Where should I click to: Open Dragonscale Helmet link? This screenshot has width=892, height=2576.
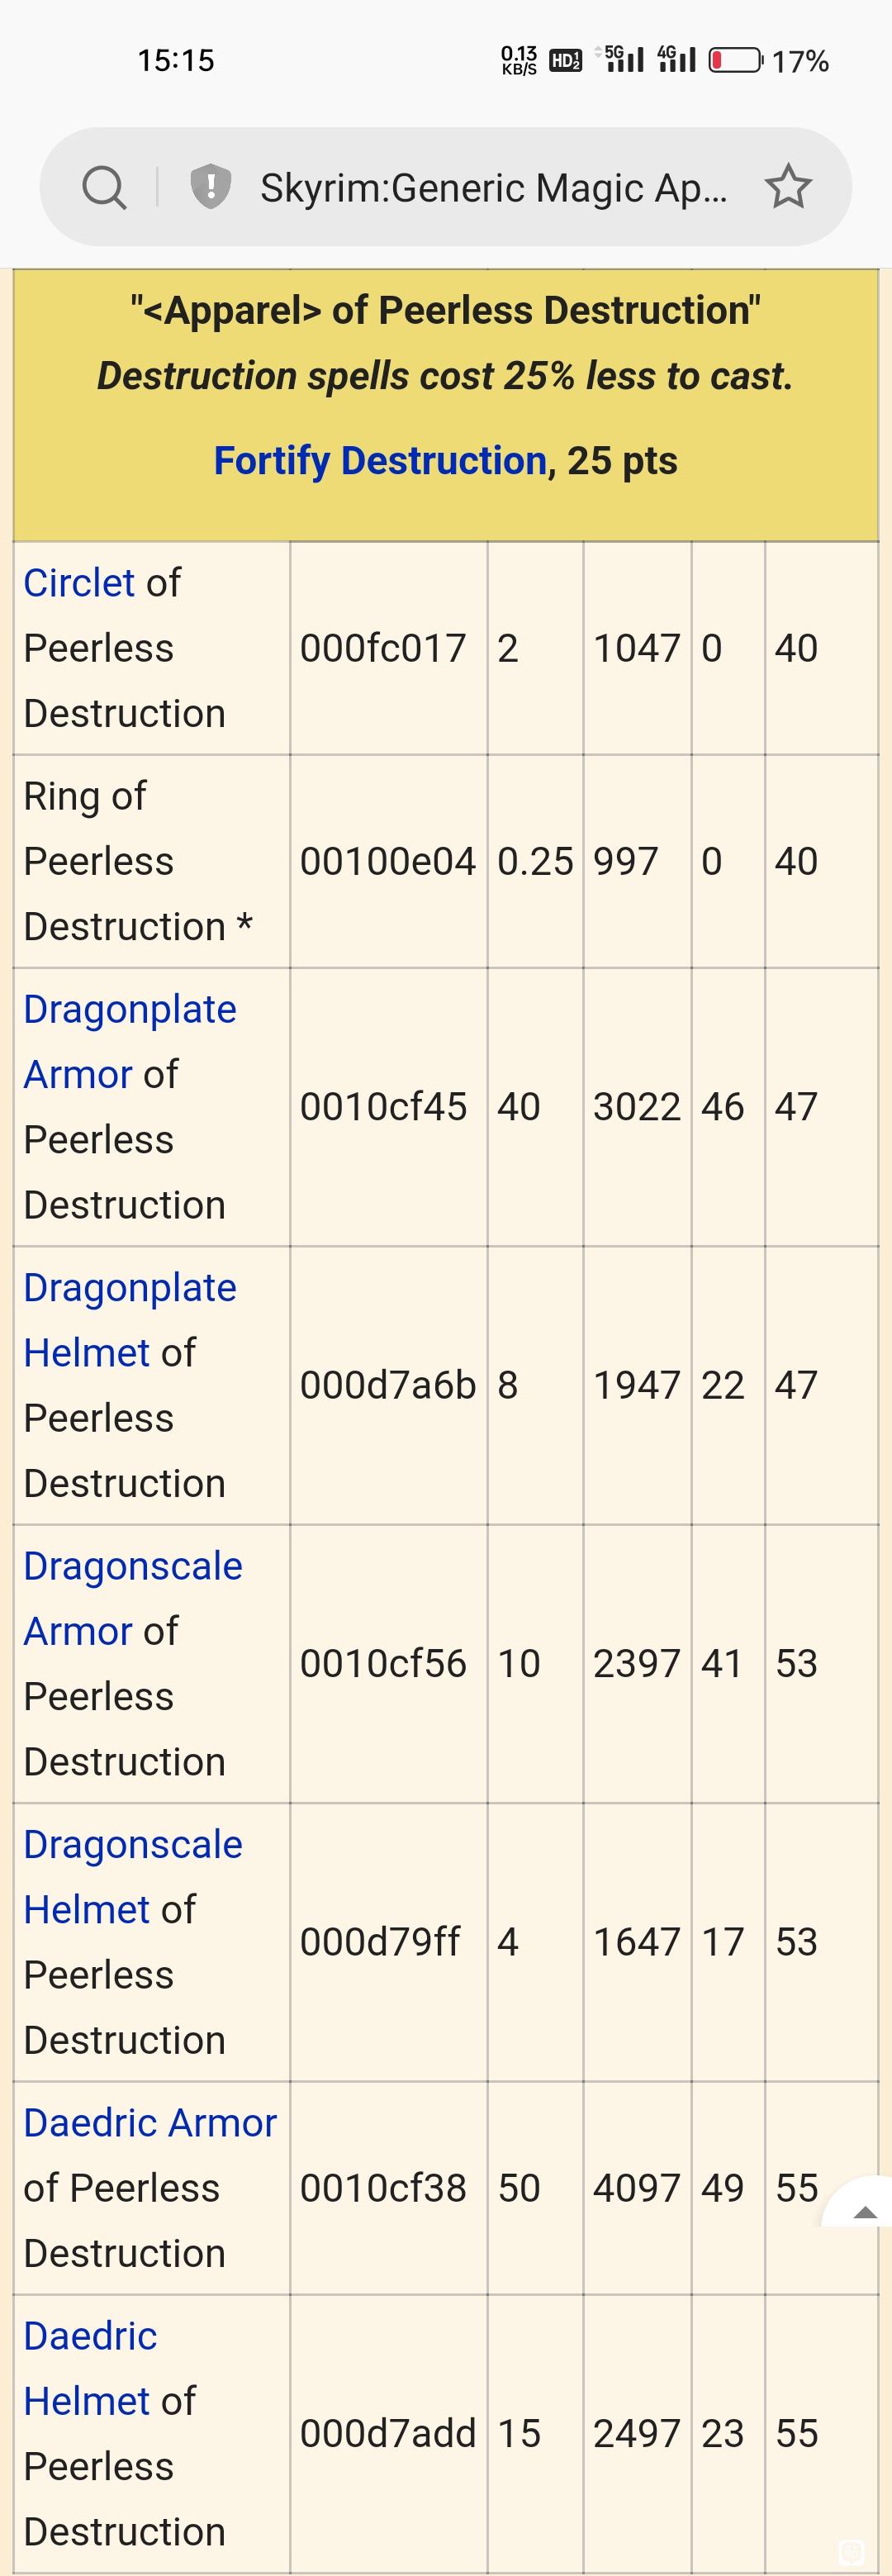point(133,1877)
